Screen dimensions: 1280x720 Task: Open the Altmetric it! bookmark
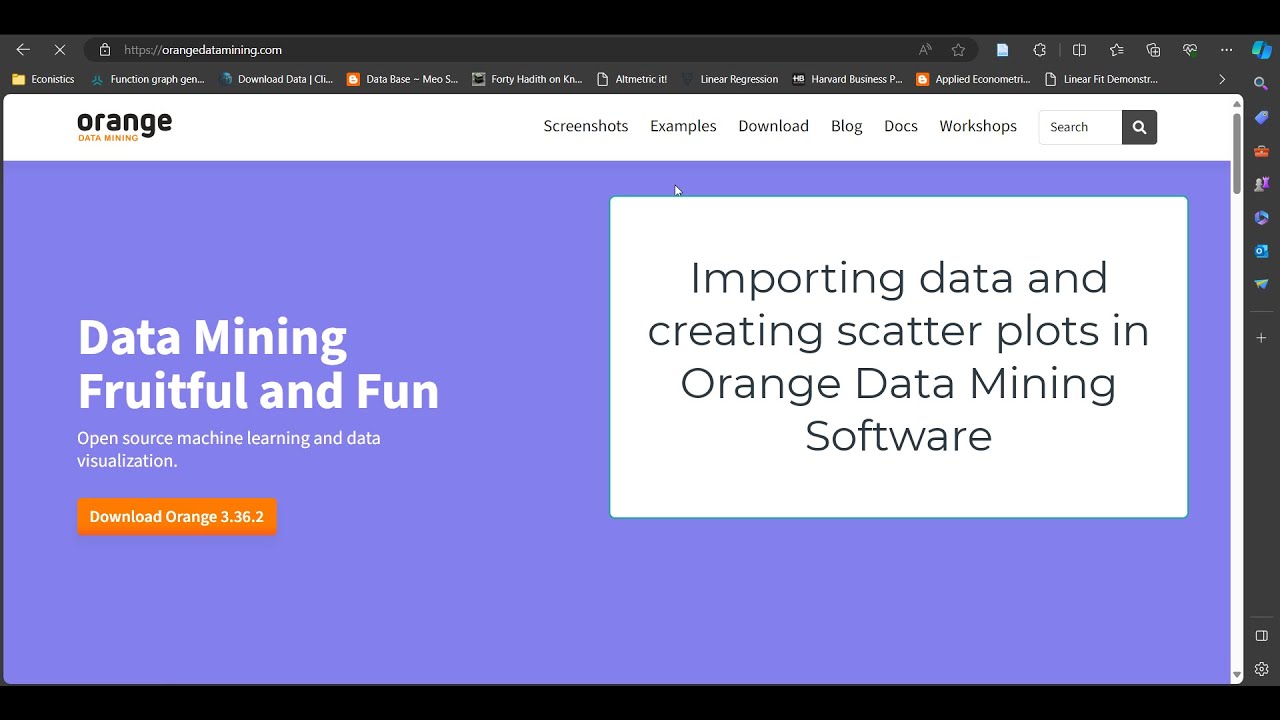(x=631, y=79)
